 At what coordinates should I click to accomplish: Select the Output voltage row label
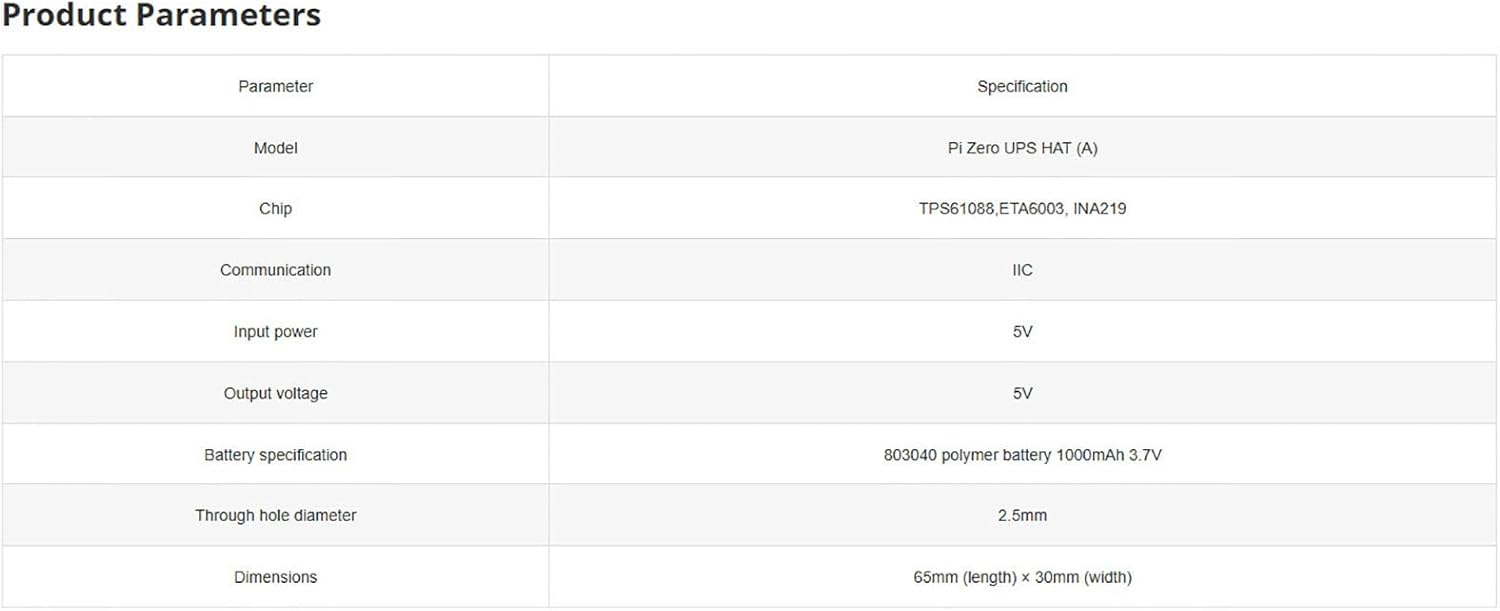click(275, 394)
